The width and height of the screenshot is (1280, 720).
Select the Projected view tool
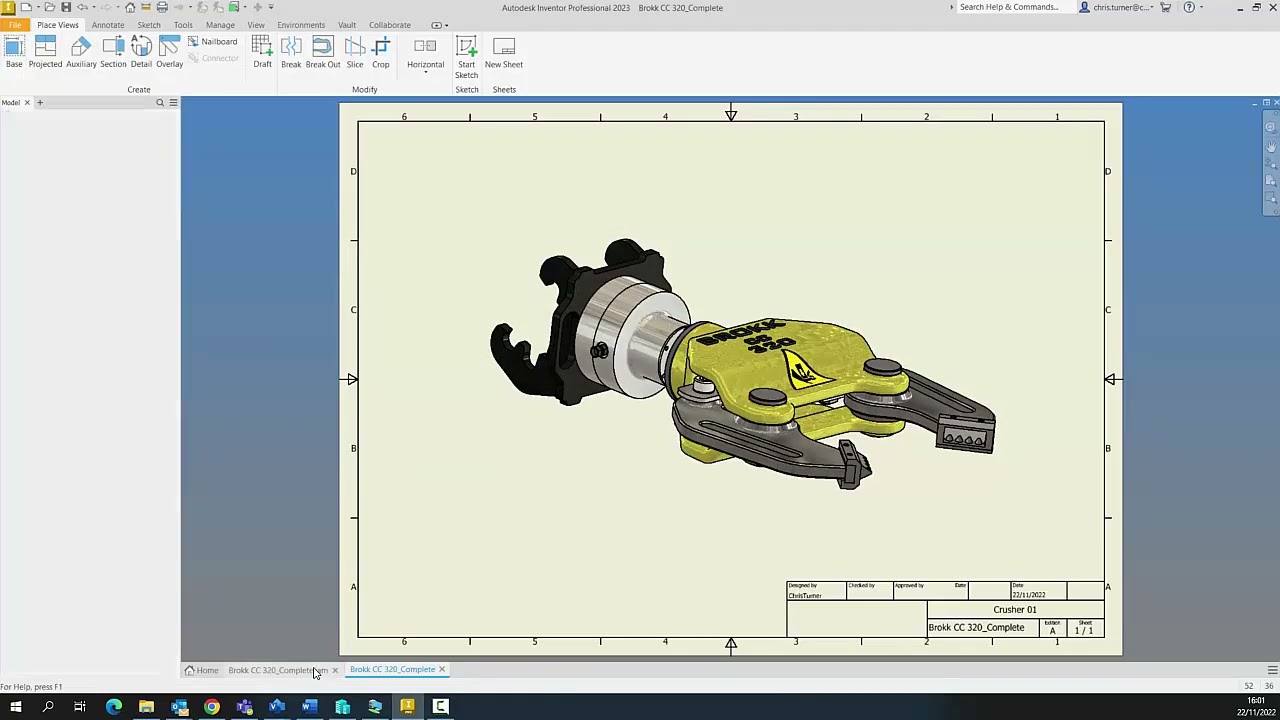click(x=45, y=53)
